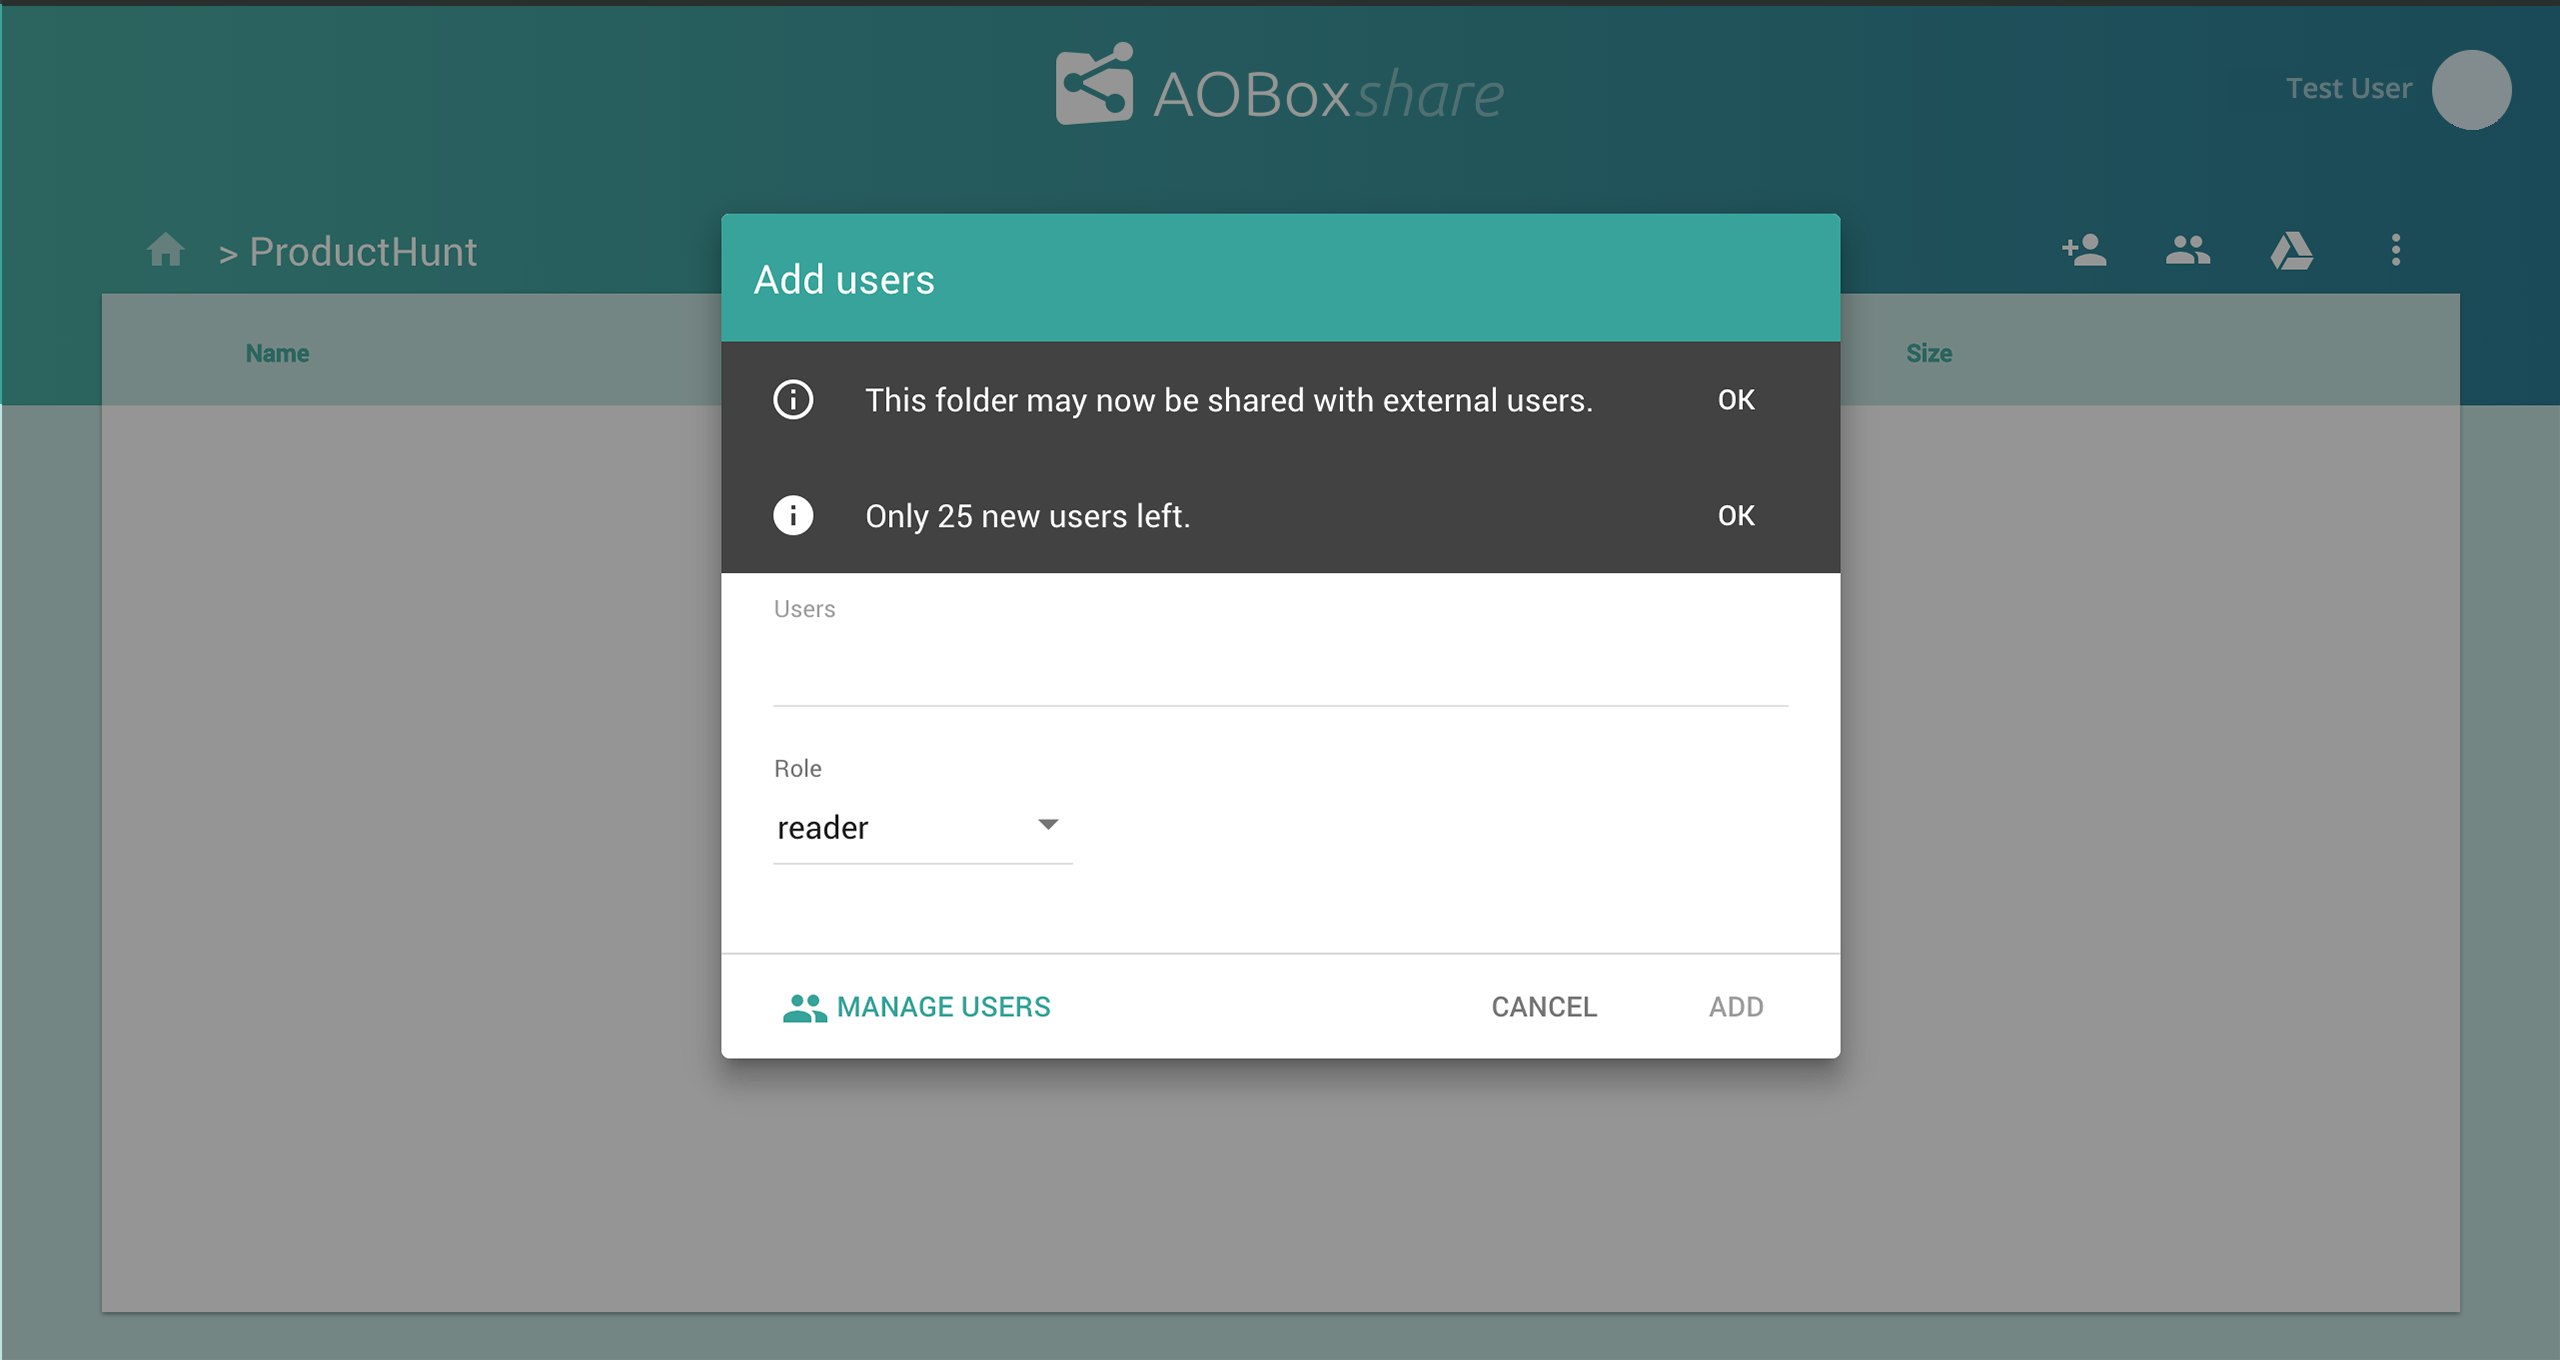Click the Users input field
The height and width of the screenshot is (1360, 2560).
[1279, 670]
